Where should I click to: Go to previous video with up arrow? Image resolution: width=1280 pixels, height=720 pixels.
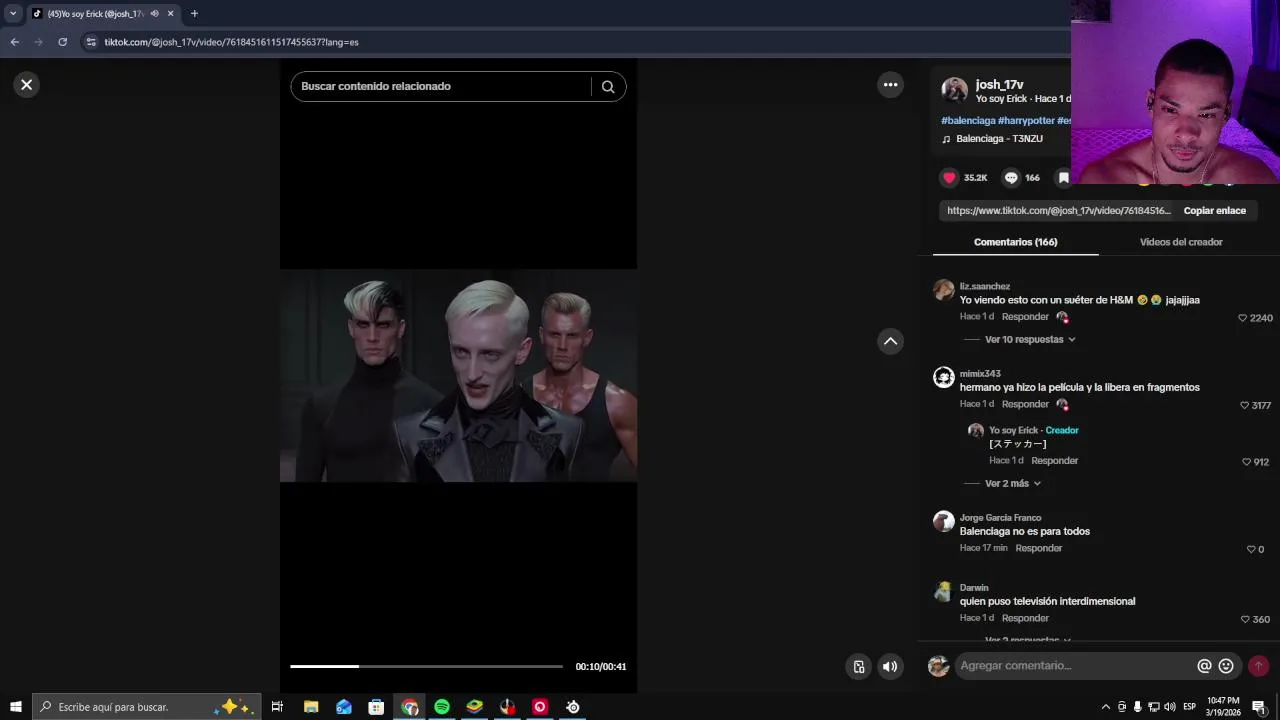(x=890, y=341)
